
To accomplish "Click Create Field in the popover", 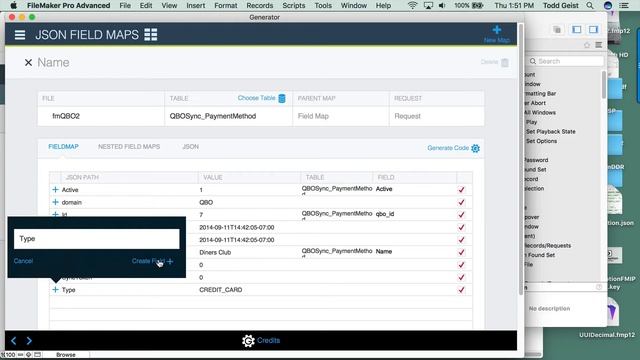I will pyautogui.click(x=152, y=261).
